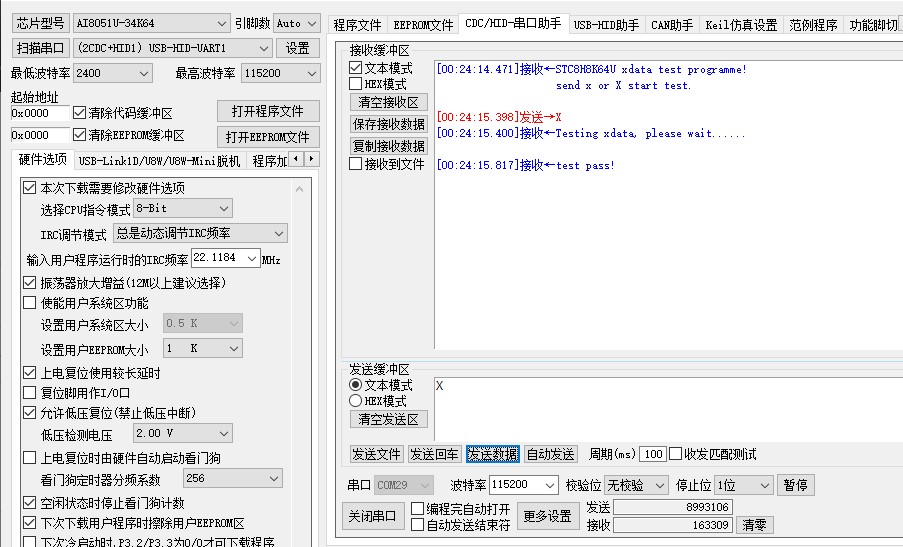This screenshot has width=903, height=547.
Task: Switch to the 程序文件 tab
Action: [x=357, y=25]
